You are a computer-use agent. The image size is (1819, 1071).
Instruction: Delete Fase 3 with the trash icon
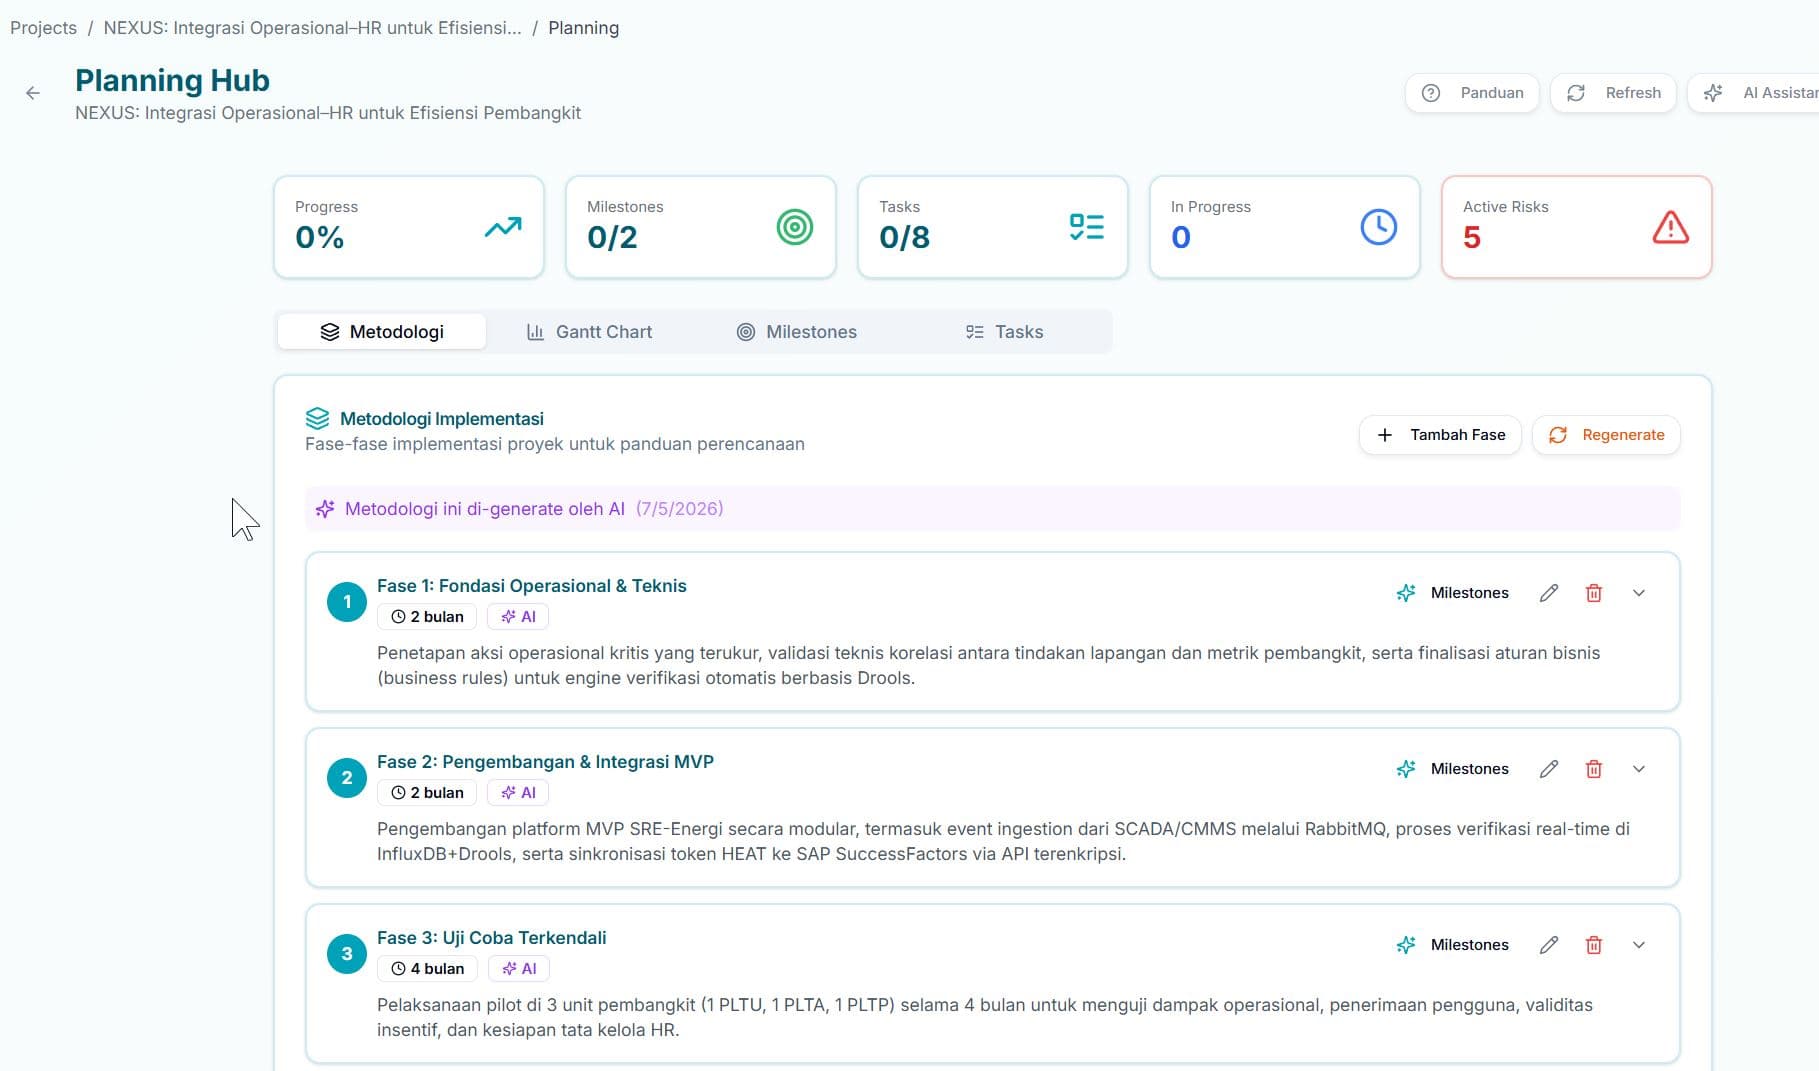[x=1594, y=945]
